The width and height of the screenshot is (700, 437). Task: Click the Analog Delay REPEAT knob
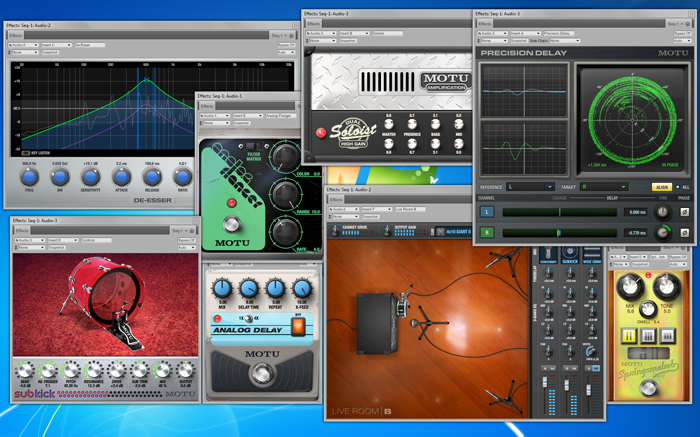[x=275, y=289]
